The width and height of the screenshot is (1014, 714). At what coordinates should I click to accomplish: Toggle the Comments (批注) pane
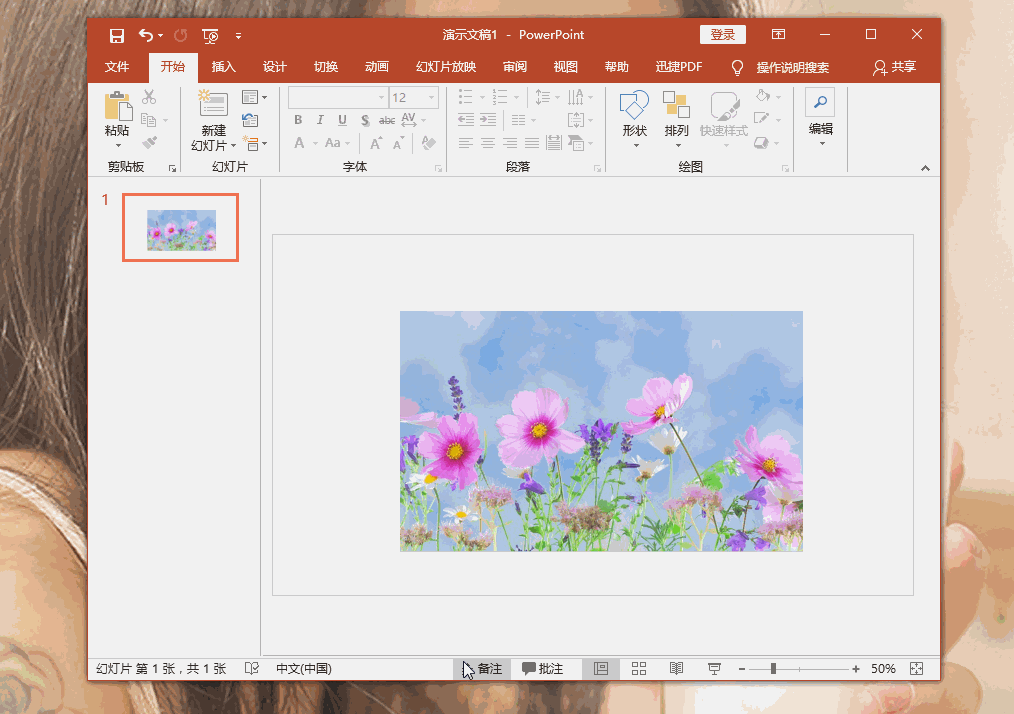[543, 669]
